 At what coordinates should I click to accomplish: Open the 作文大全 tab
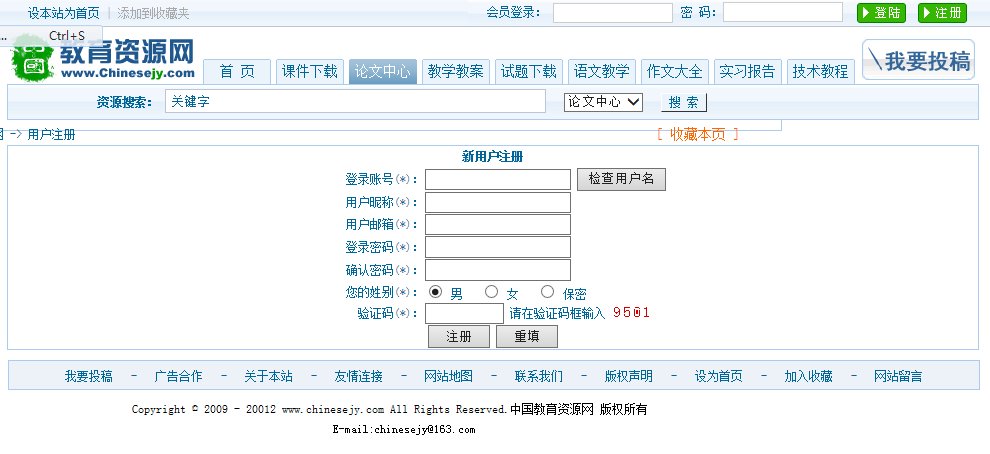[674, 72]
